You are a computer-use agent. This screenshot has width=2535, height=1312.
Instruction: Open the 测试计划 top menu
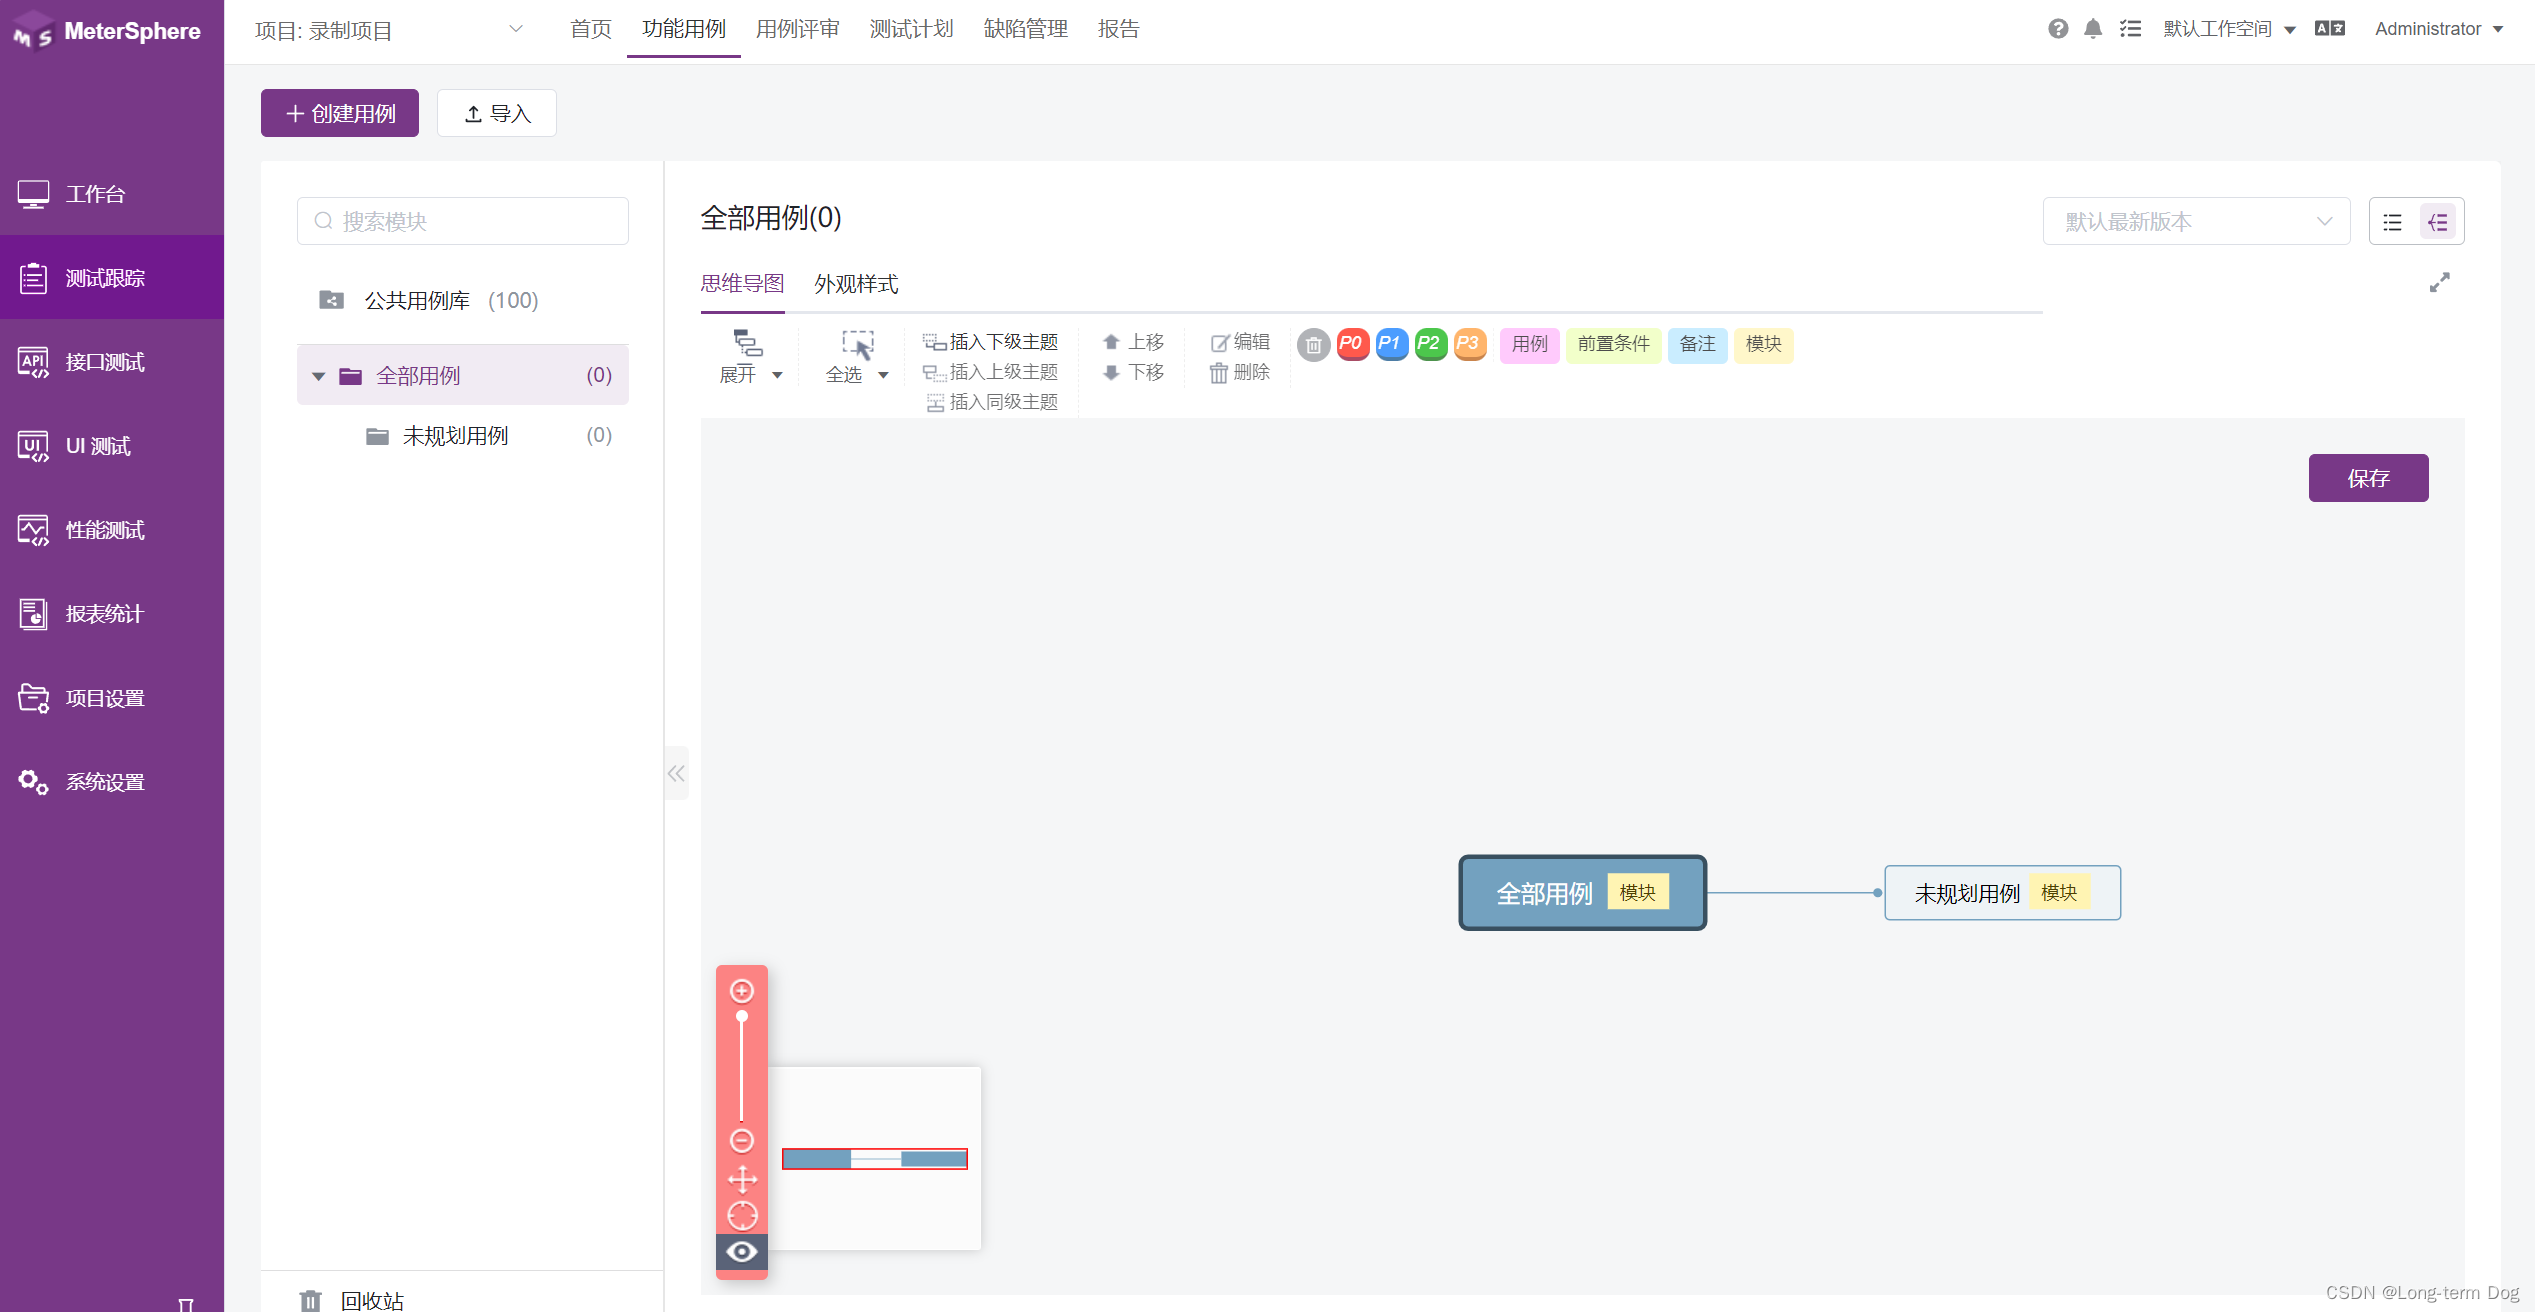click(910, 29)
